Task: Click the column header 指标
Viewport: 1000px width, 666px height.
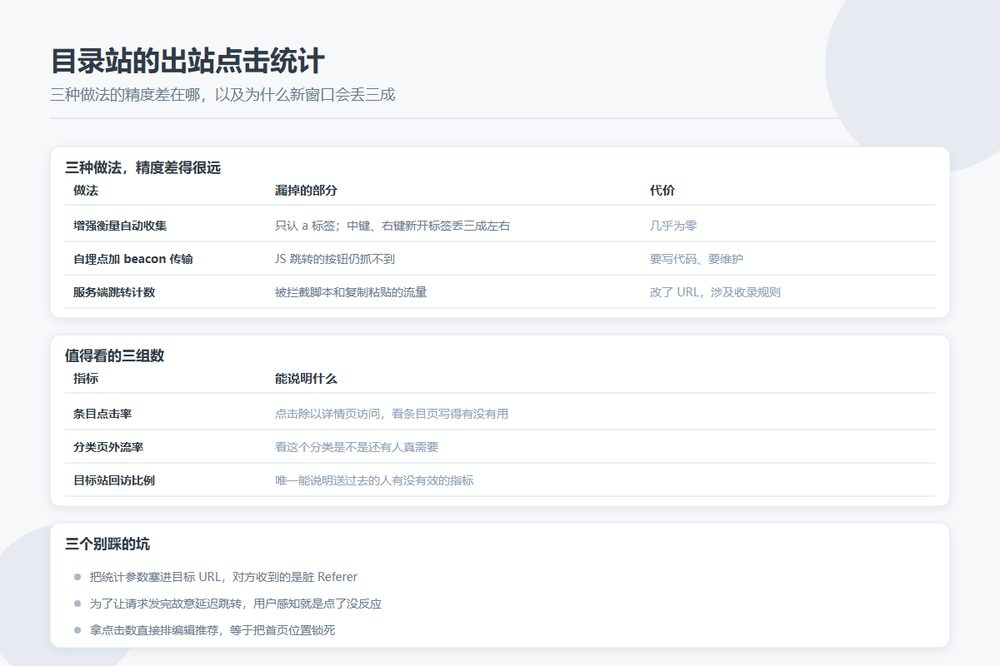Action: 85,378
